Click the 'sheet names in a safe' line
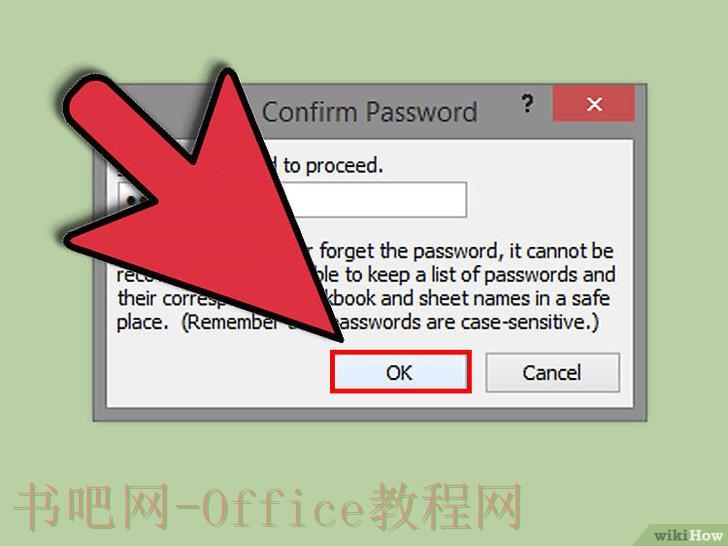The width and height of the screenshot is (728, 546). [x=514, y=299]
